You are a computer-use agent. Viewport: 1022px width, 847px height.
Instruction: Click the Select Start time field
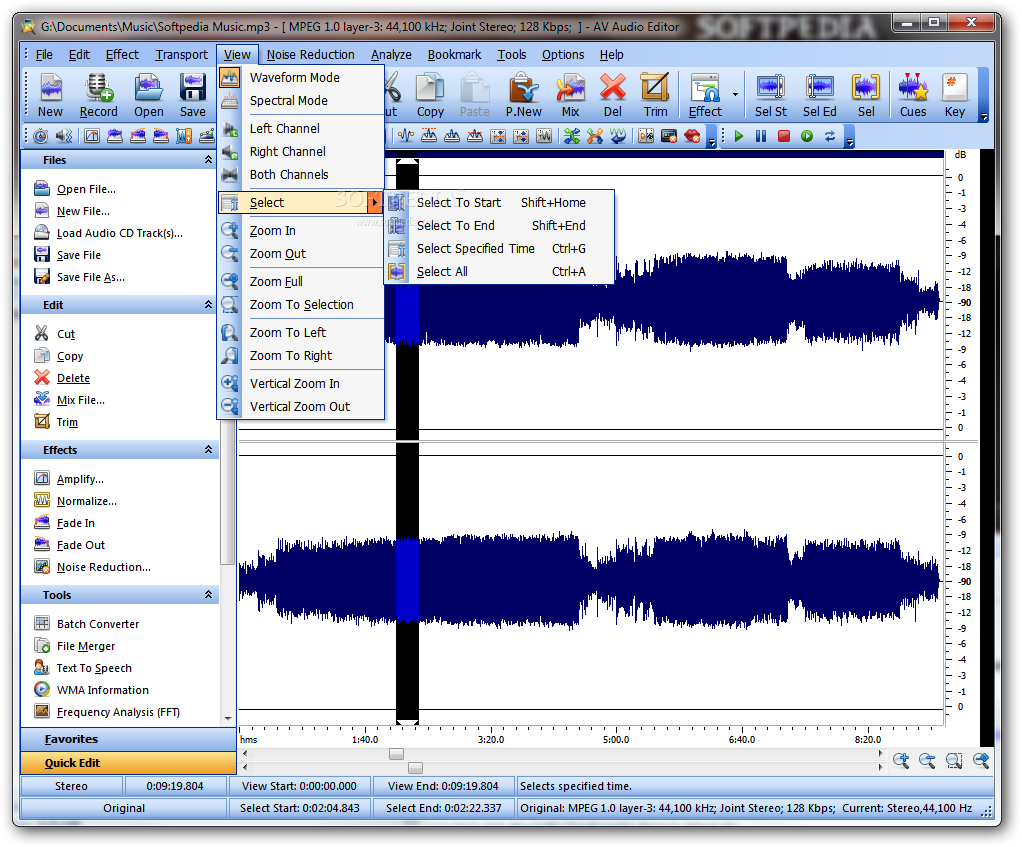(300, 808)
